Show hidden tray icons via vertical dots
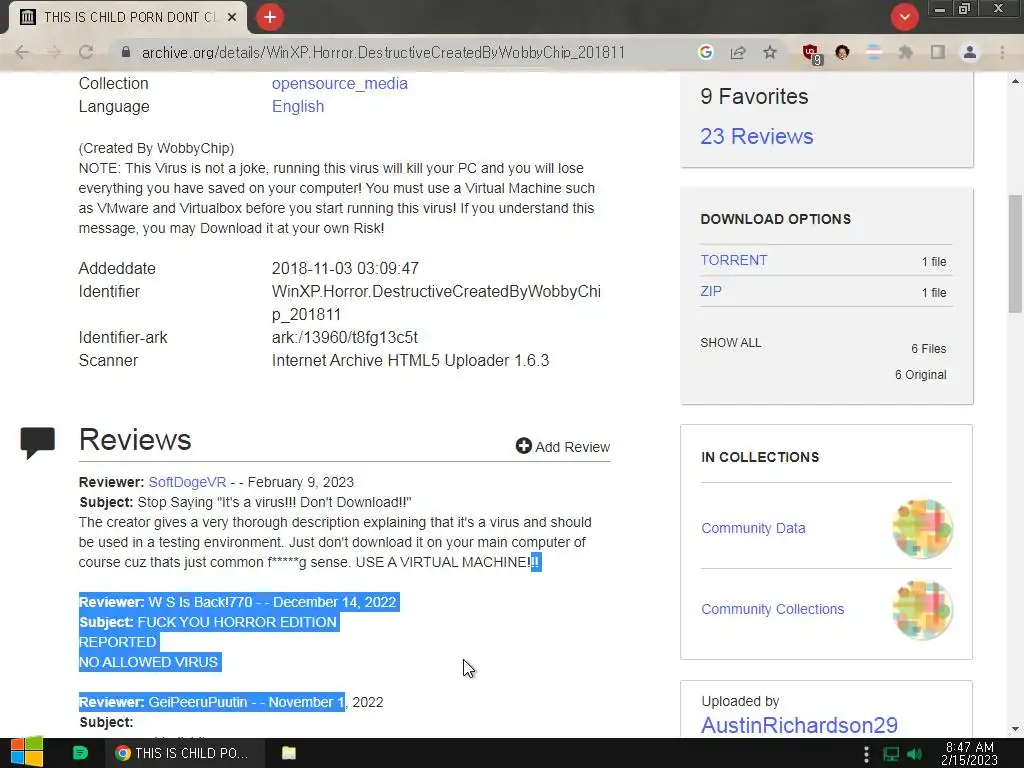 click(866, 754)
